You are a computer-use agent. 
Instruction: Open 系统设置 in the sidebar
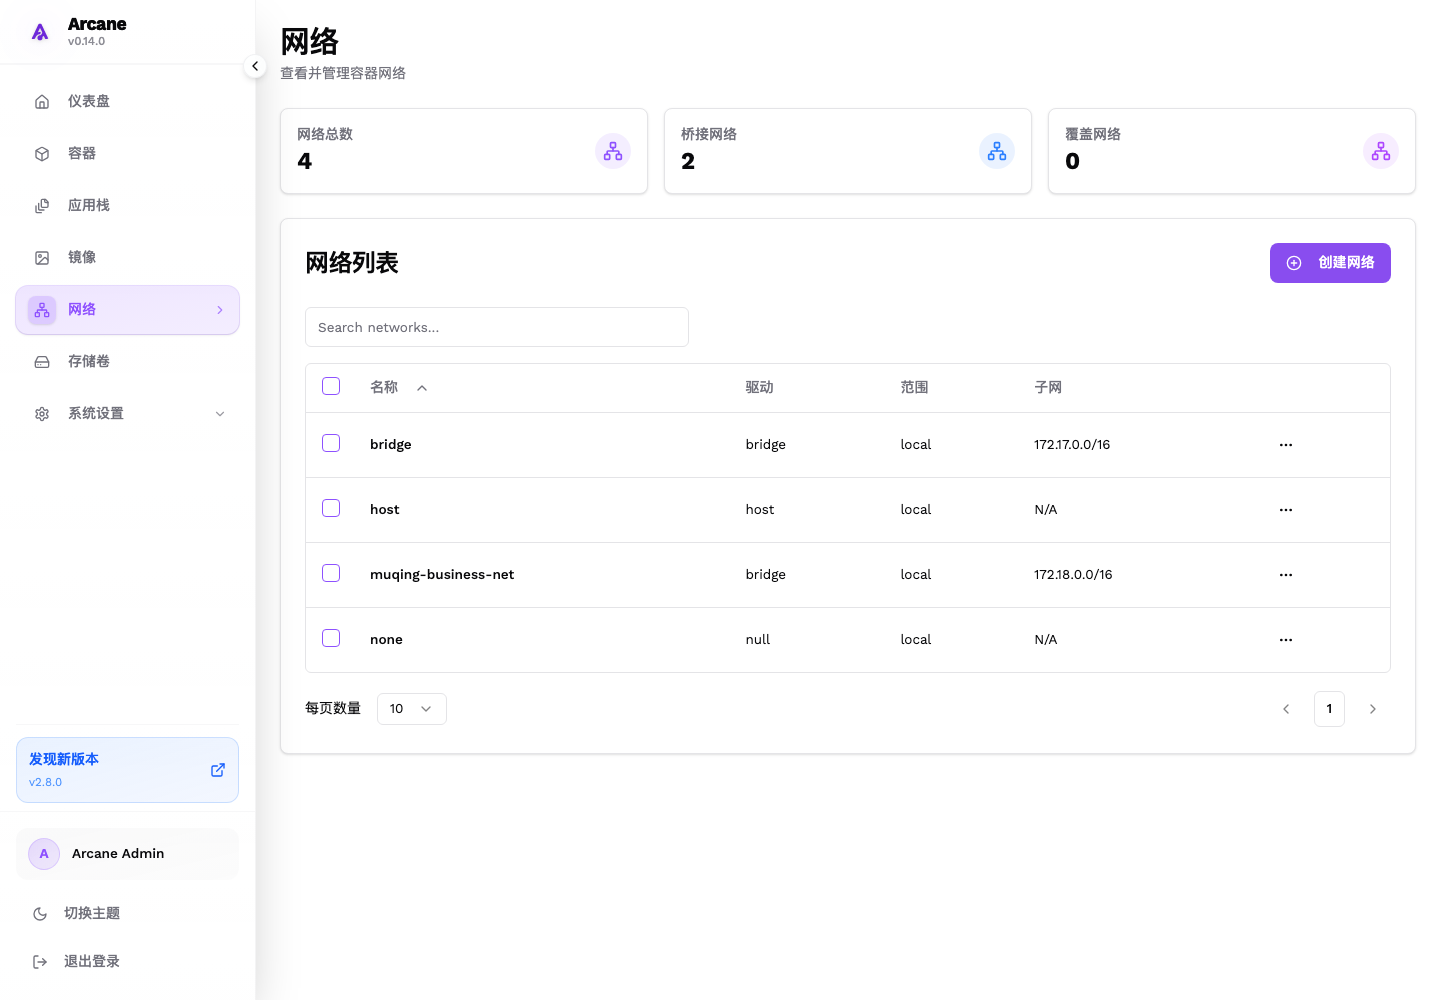pyautogui.click(x=127, y=414)
